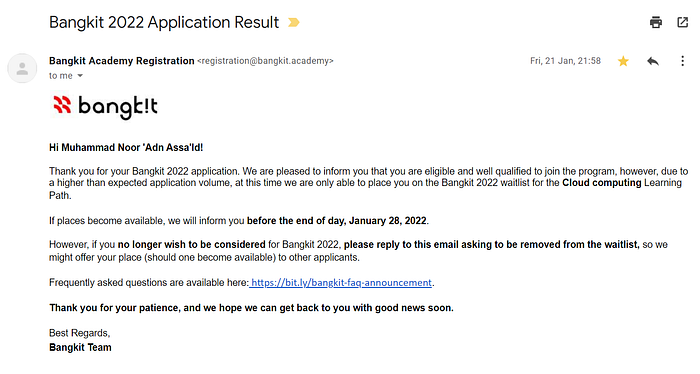Click the bold January 28, 2022 deadline text
Image resolution: width=700 pixels, height=374 pixels.
pyautogui.click(x=388, y=220)
